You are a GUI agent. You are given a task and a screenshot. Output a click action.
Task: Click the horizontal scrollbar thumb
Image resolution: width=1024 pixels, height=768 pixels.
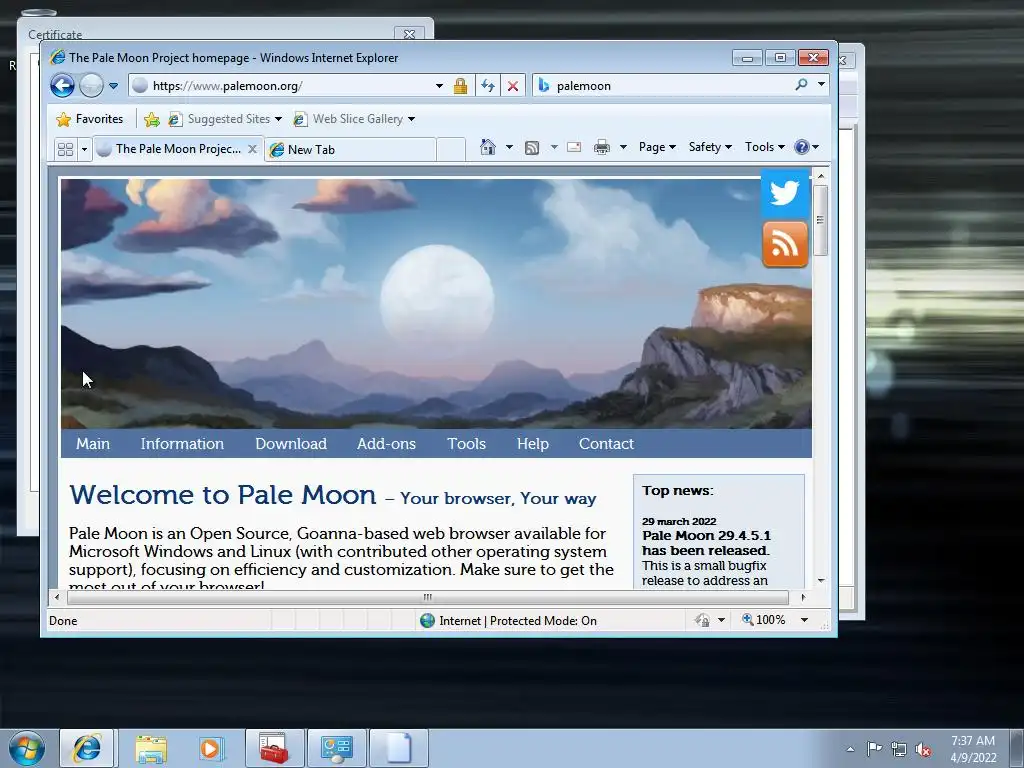point(428,597)
